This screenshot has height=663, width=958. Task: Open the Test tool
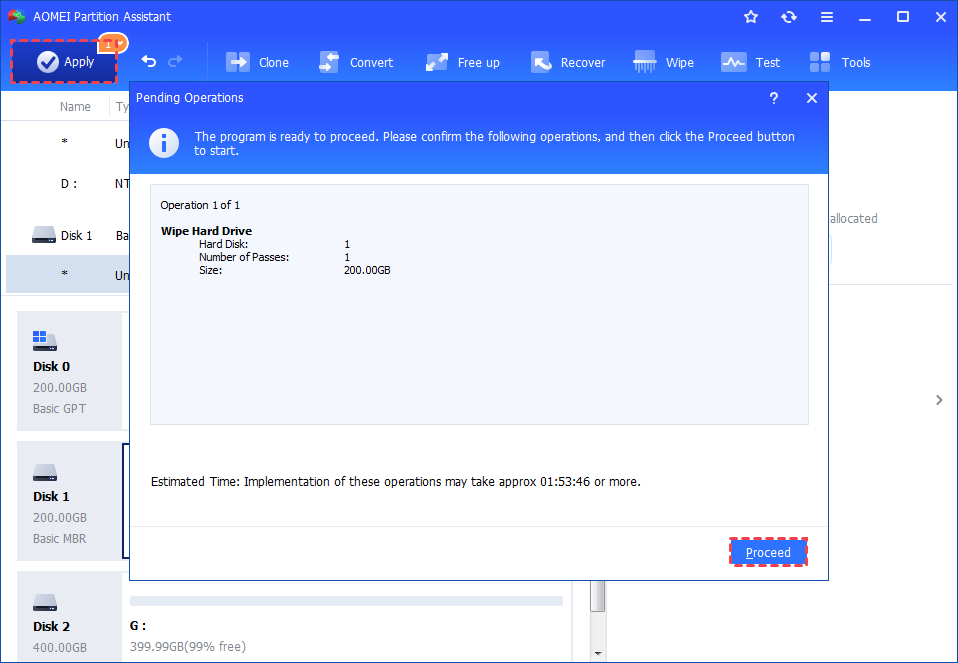[751, 62]
